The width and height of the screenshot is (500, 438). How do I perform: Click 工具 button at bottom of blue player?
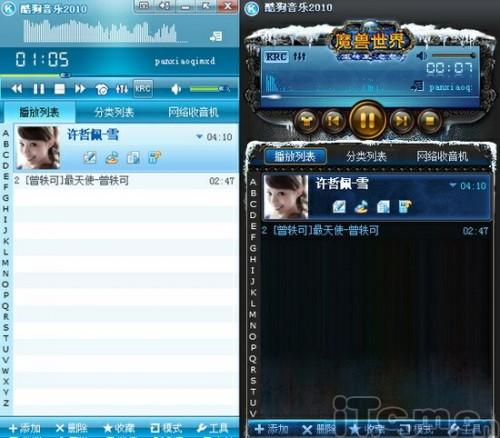pyautogui.click(x=212, y=428)
